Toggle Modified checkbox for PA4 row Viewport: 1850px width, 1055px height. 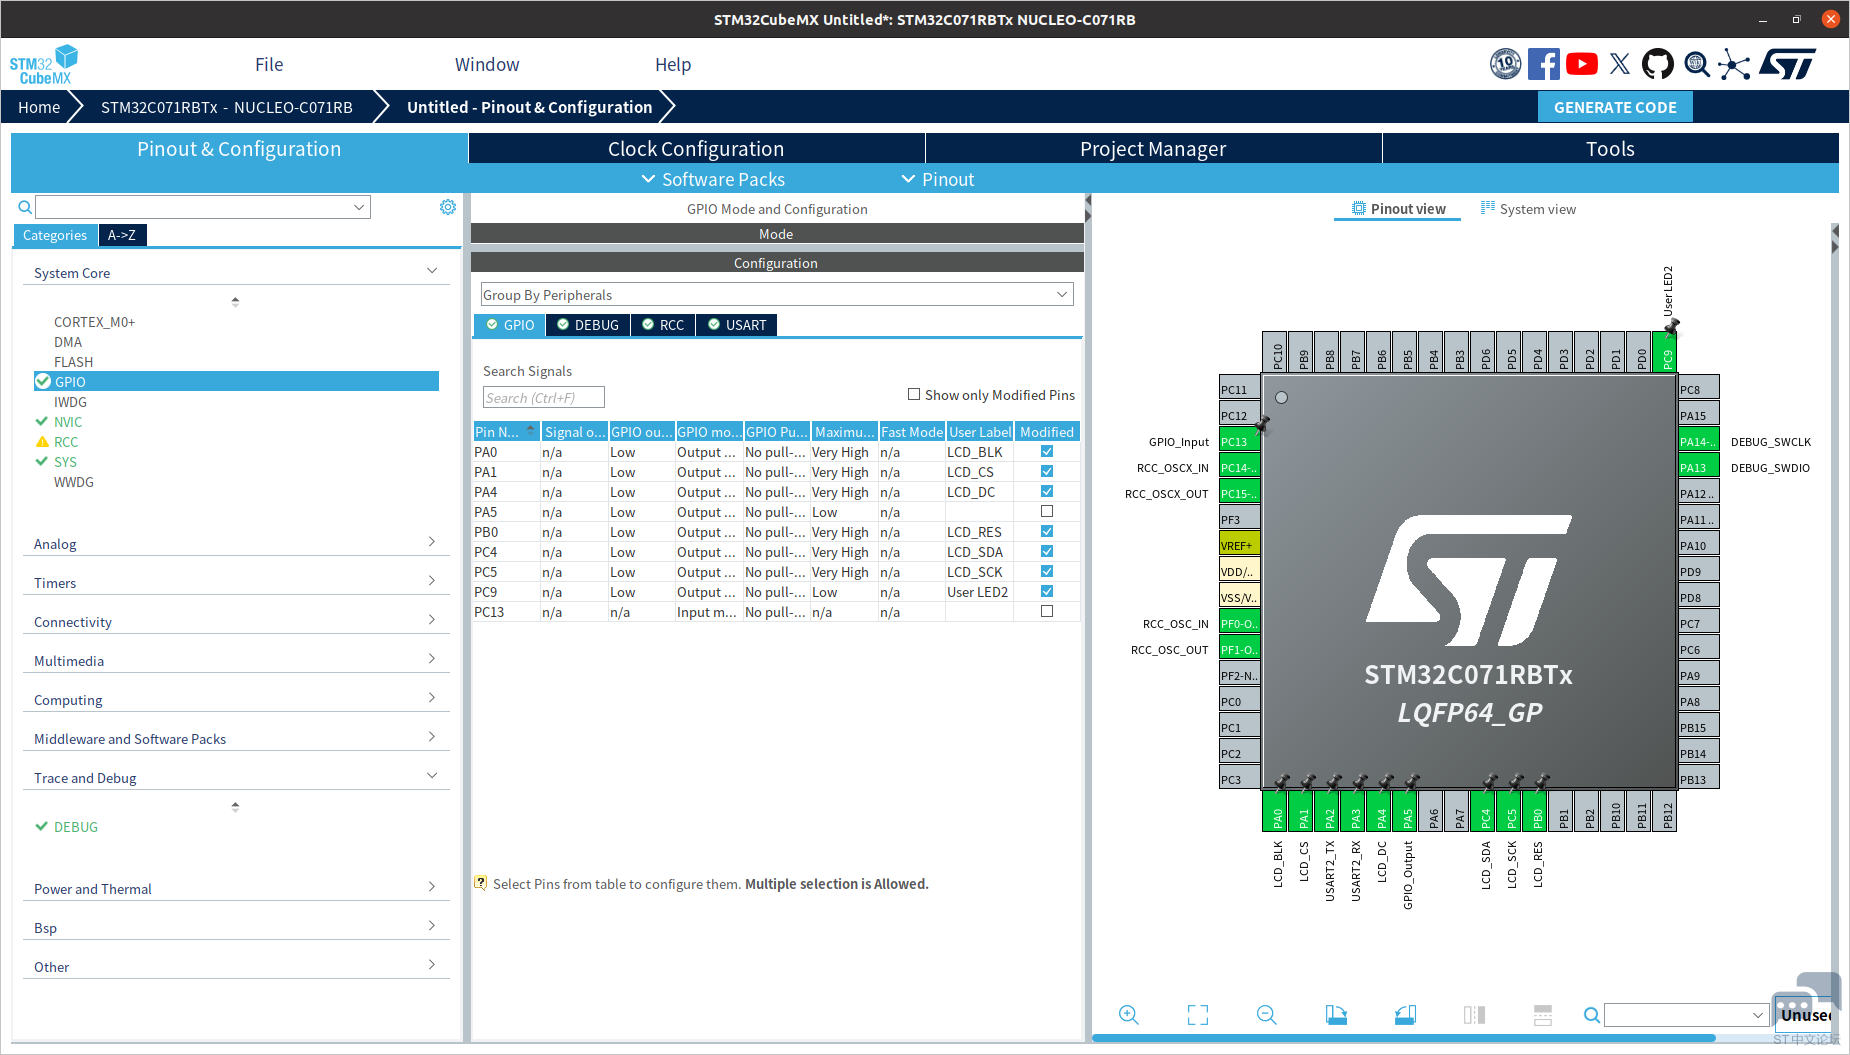(1047, 491)
